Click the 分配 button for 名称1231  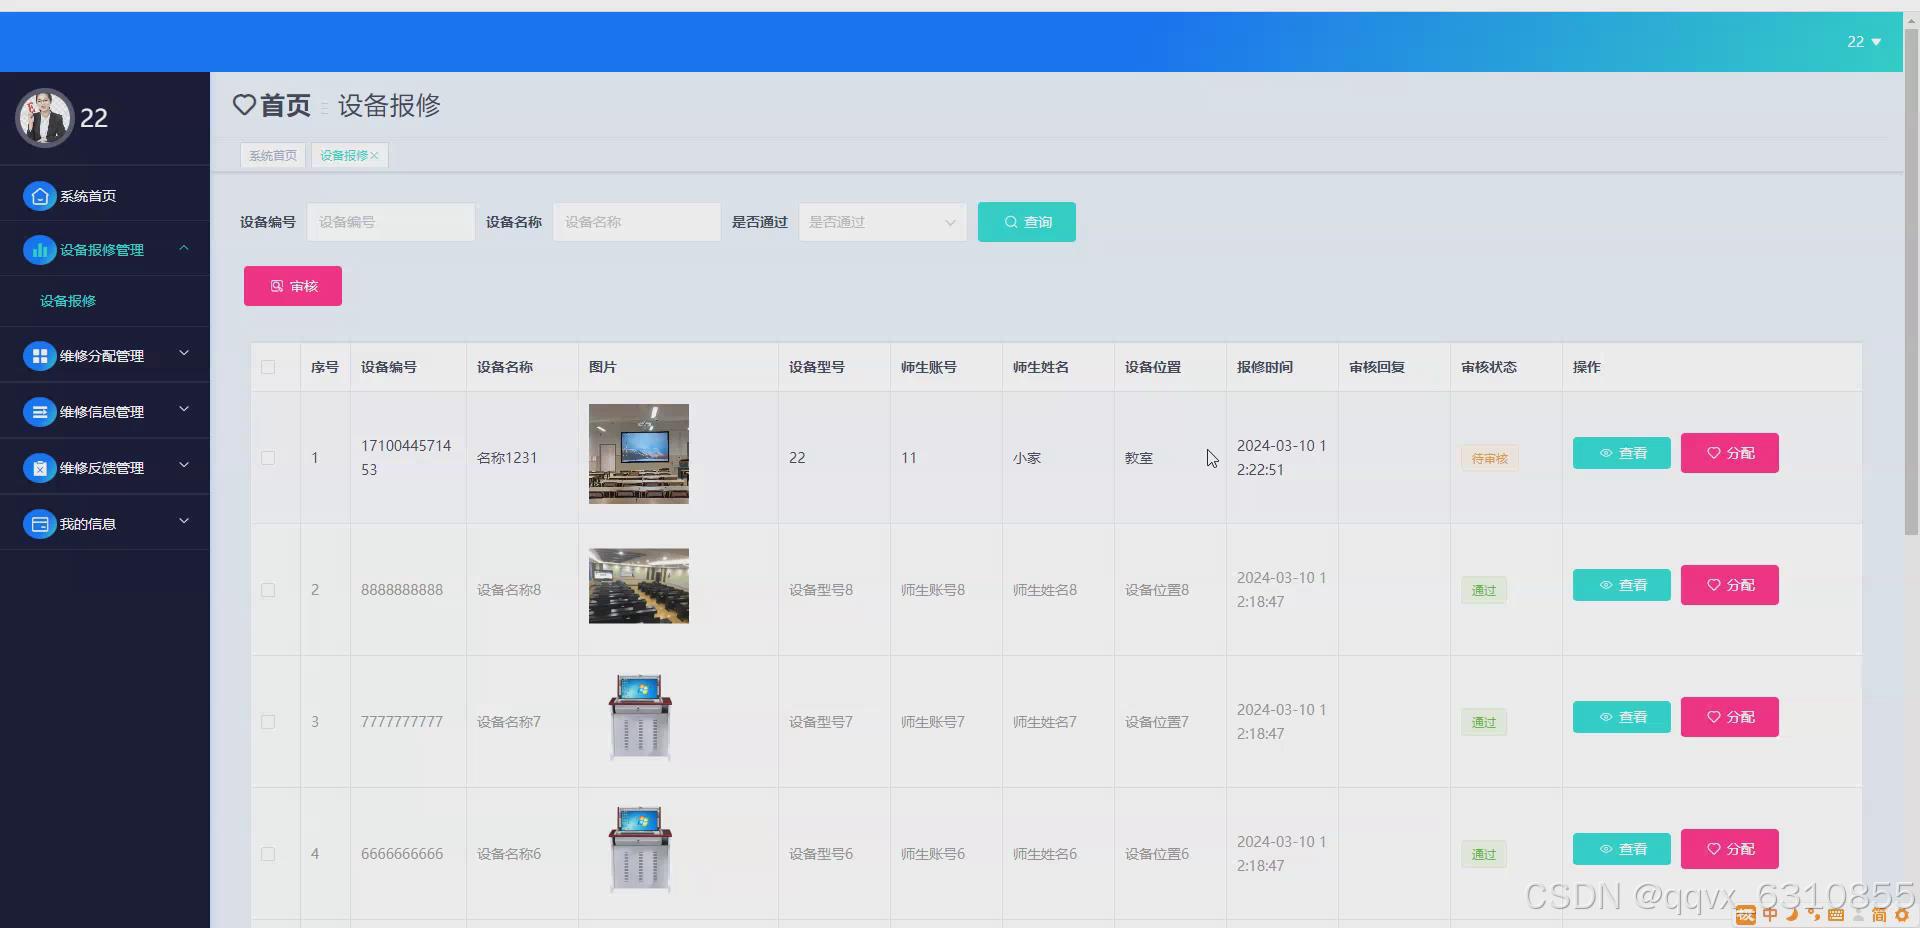(x=1730, y=453)
